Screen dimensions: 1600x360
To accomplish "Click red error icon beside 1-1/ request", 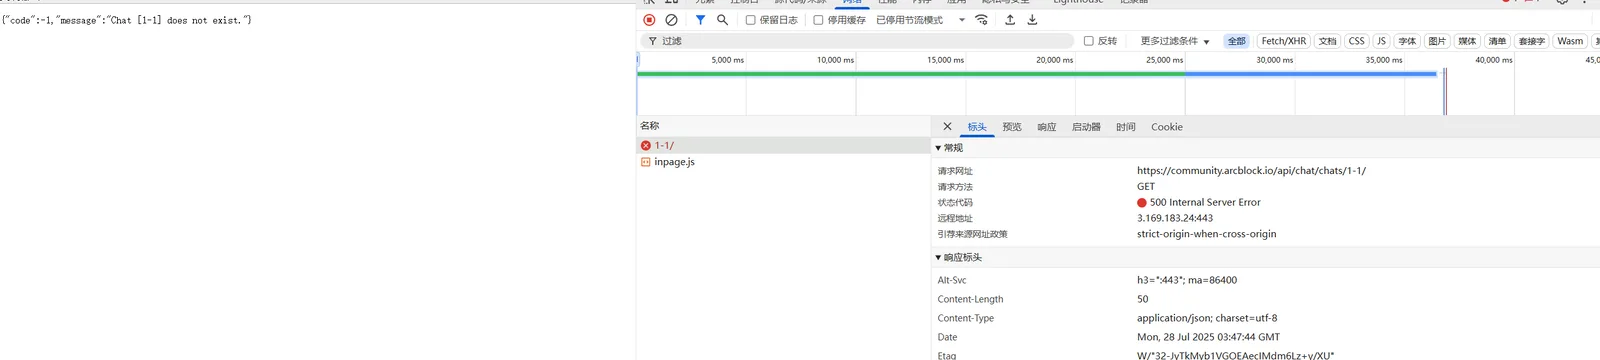I will [x=646, y=146].
